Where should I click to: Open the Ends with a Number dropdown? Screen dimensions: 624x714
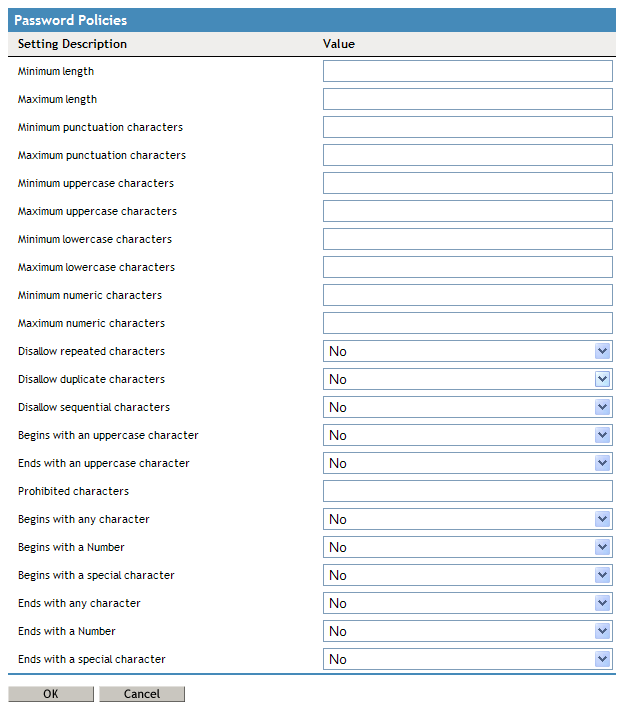pos(467,631)
